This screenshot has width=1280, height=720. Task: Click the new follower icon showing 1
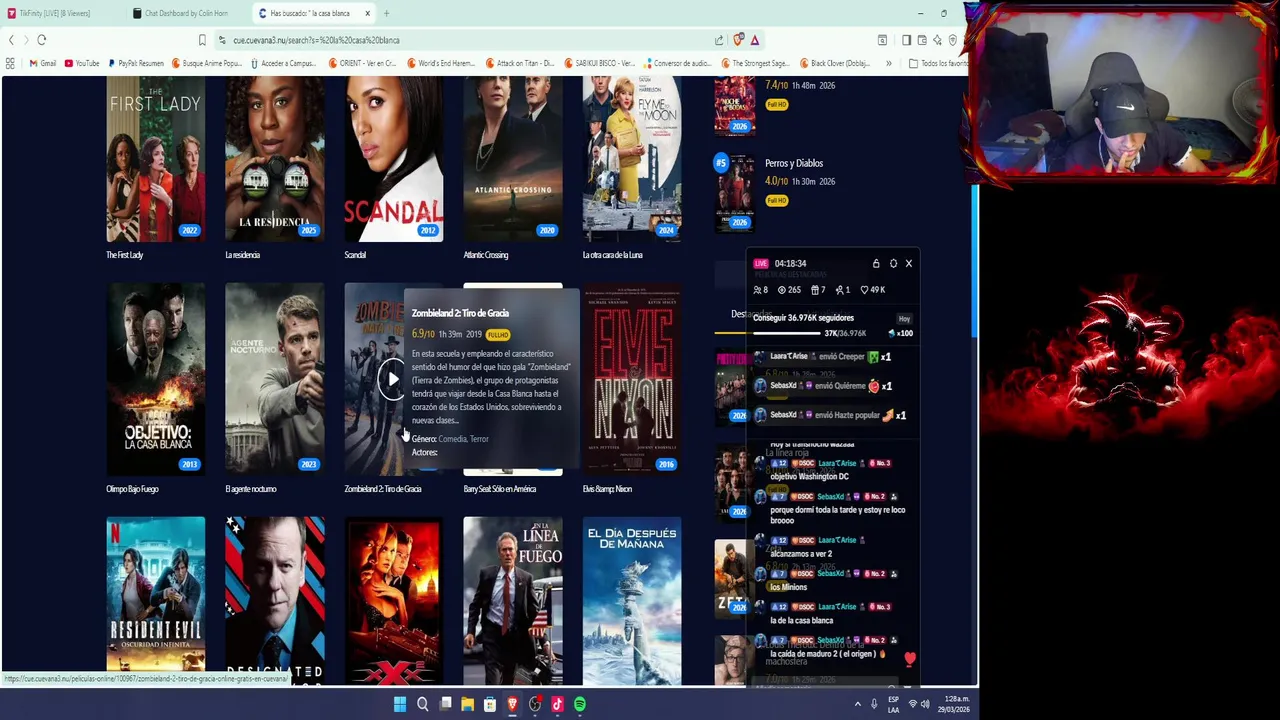pos(840,290)
